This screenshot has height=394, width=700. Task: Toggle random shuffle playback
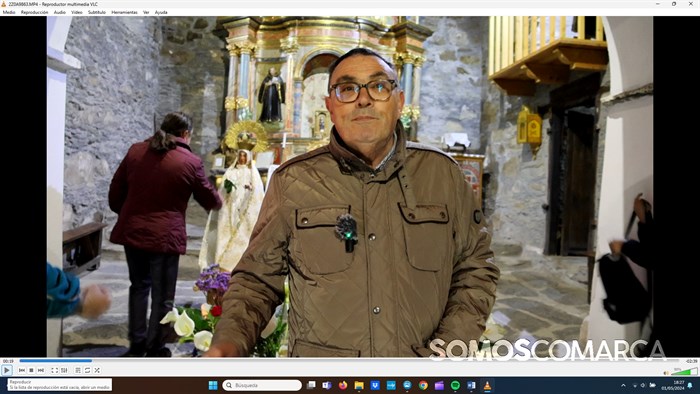[97, 370]
